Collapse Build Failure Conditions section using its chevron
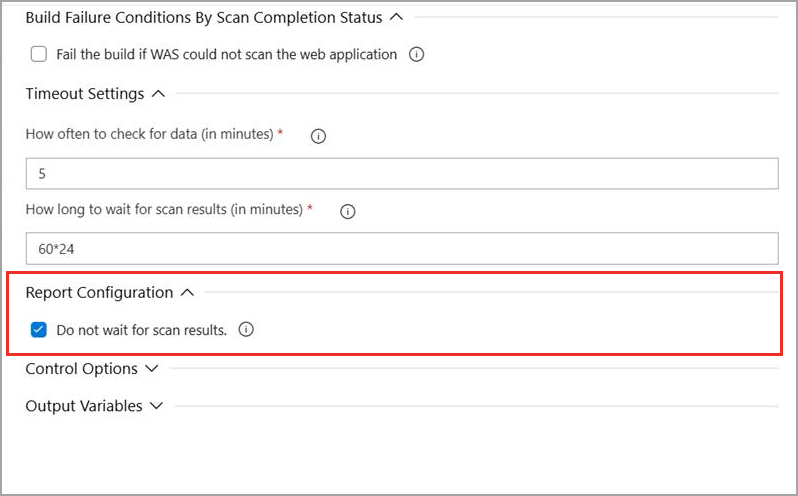798x496 pixels. (x=397, y=17)
